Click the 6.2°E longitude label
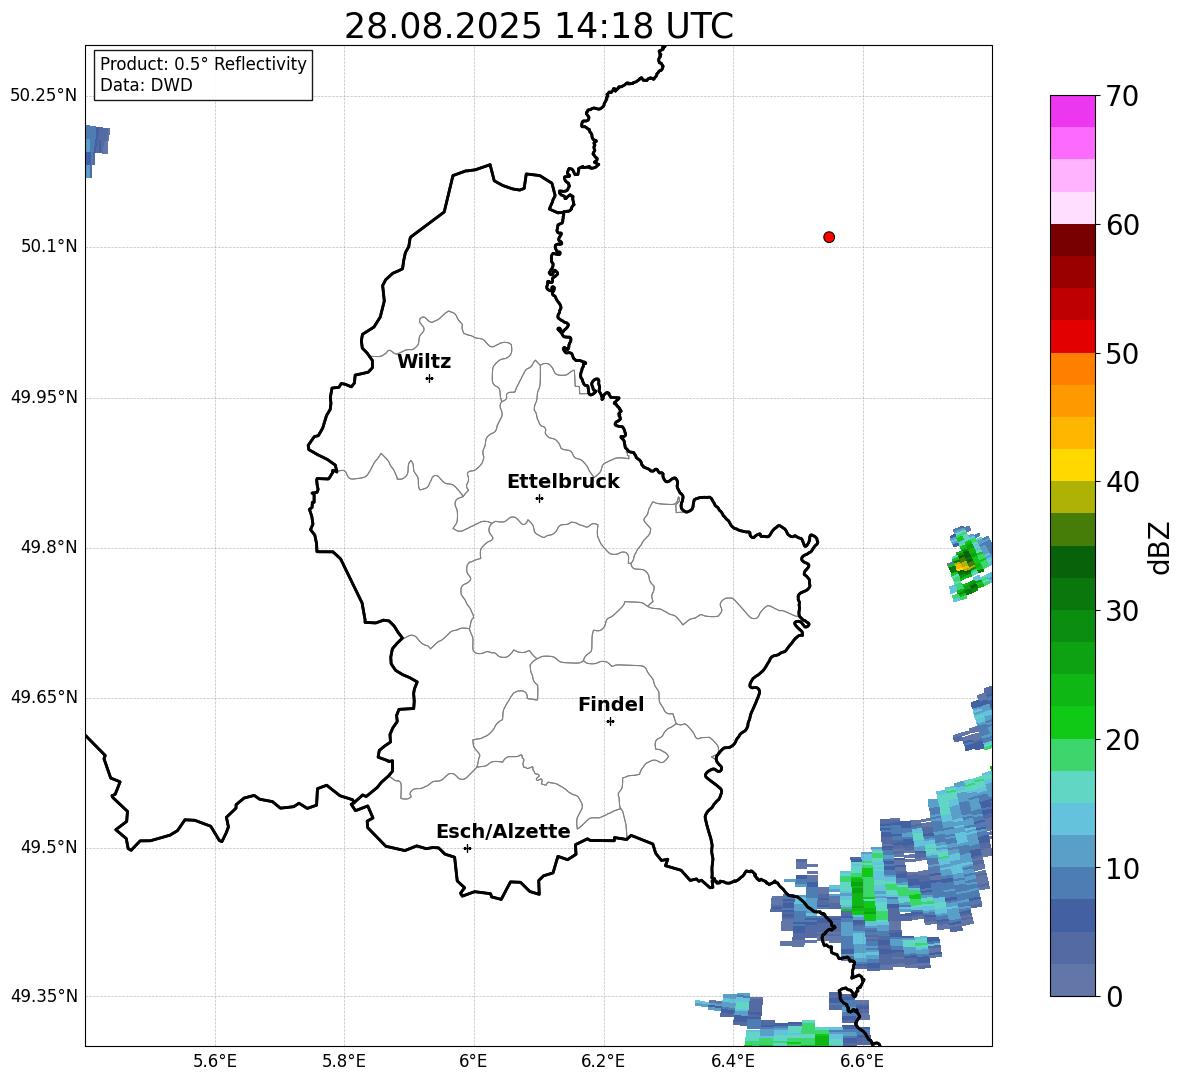This screenshot has height=1081, width=1184. 603,1061
